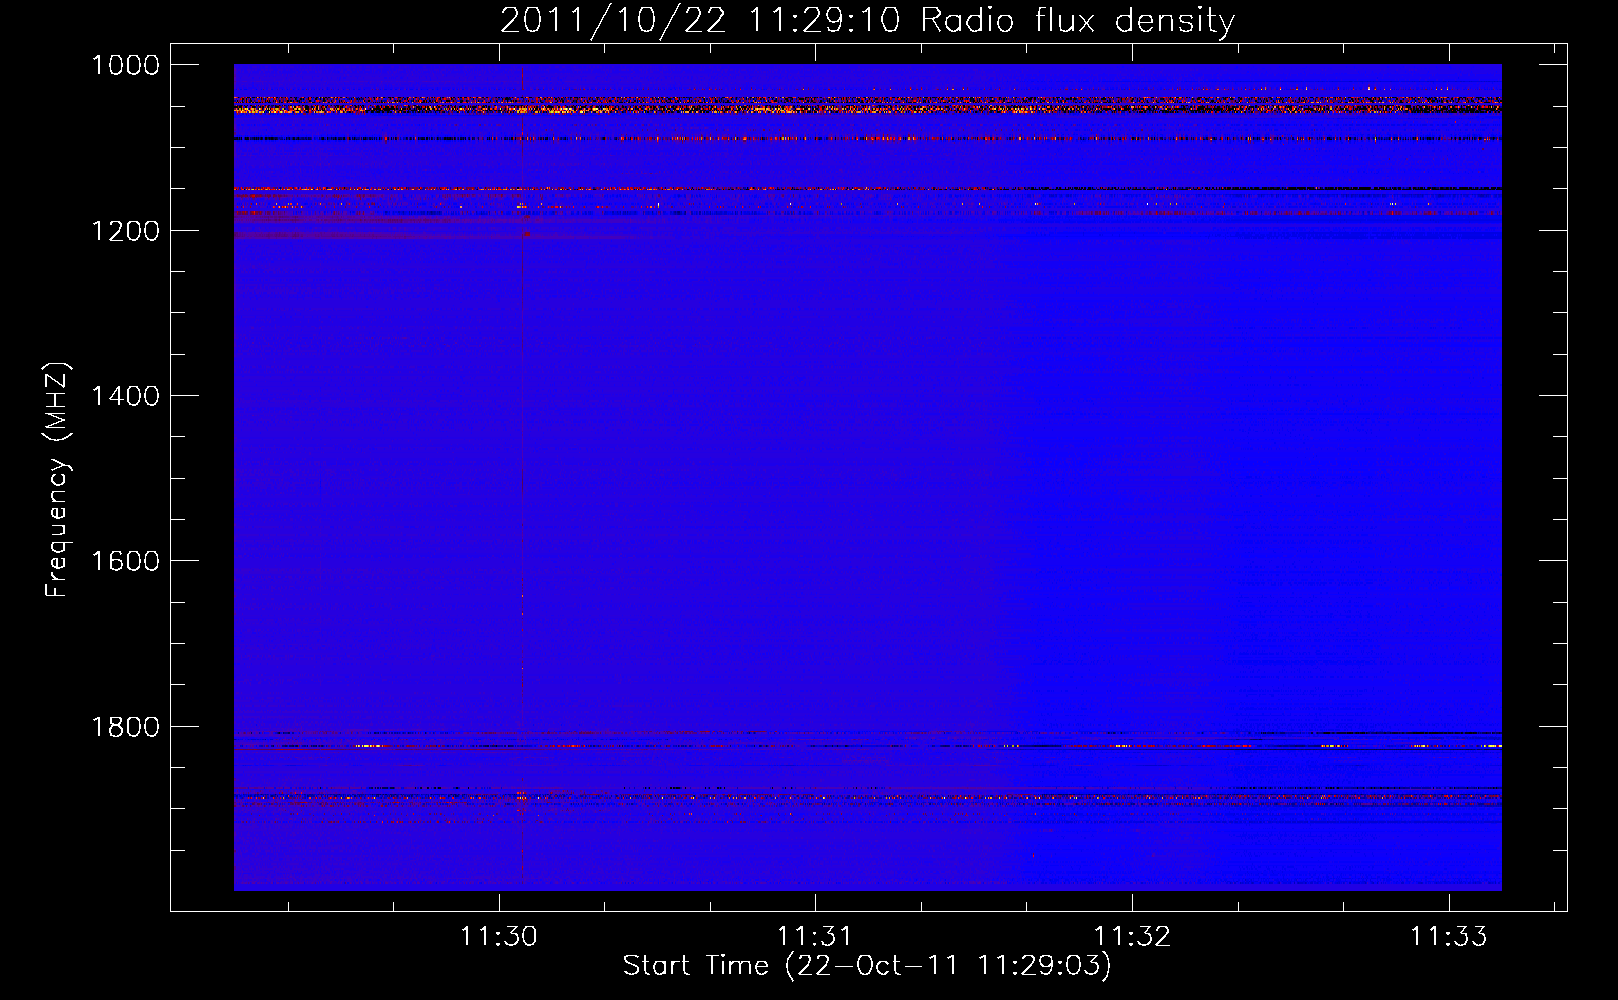
Task: Click the 1600 frequency tick label
Action: [126, 561]
